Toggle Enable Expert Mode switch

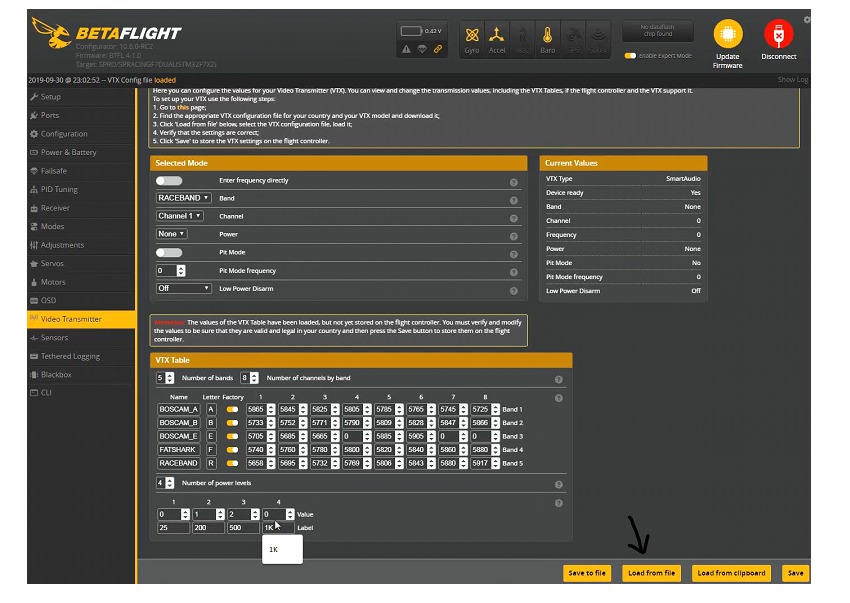[630, 56]
